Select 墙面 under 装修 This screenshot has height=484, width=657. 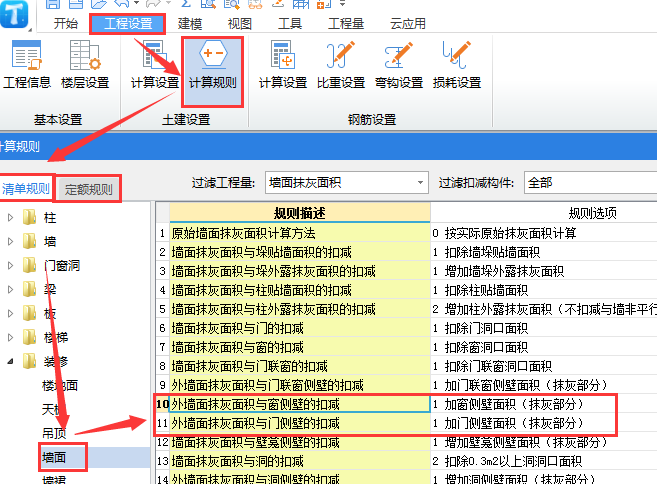click(x=54, y=457)
